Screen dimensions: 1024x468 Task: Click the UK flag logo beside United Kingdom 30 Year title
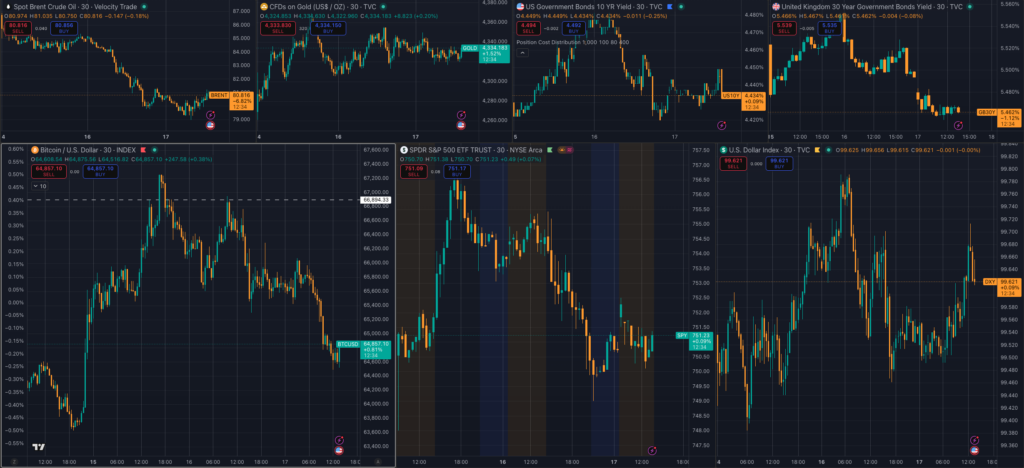(776, 7)
